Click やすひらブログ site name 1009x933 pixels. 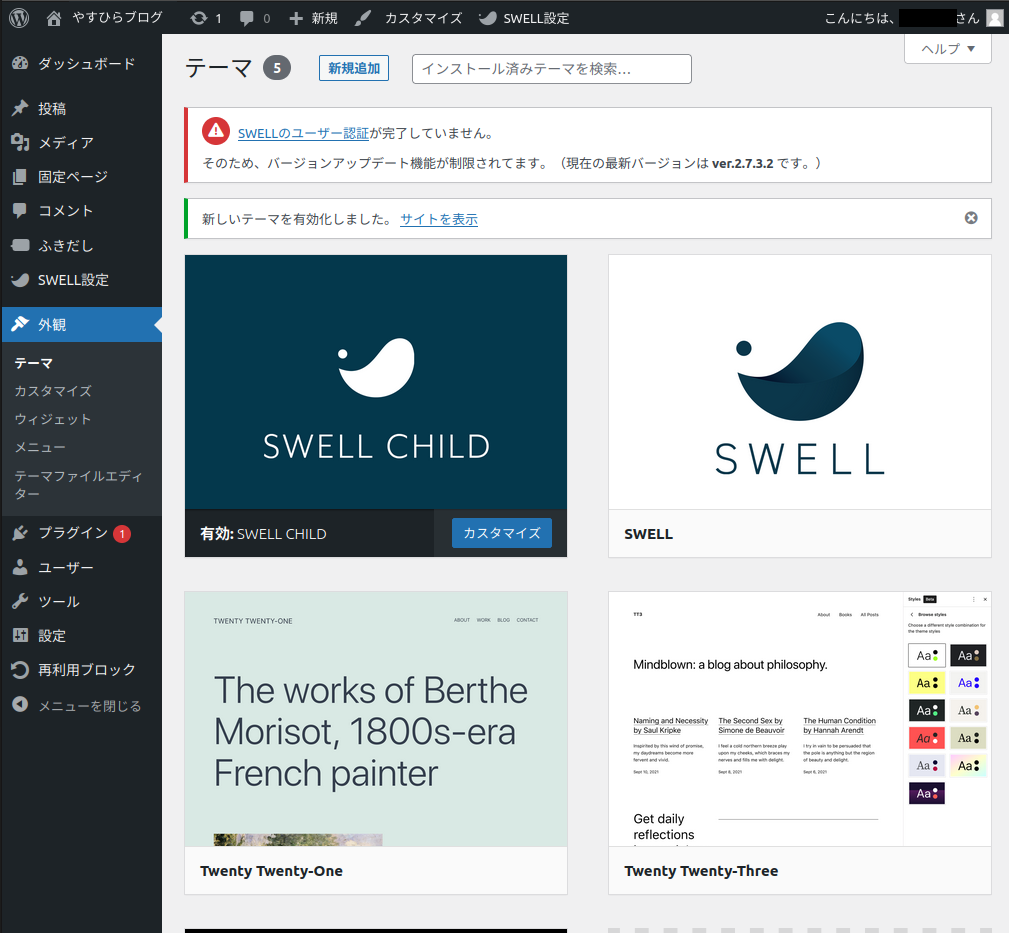(117, 17)
